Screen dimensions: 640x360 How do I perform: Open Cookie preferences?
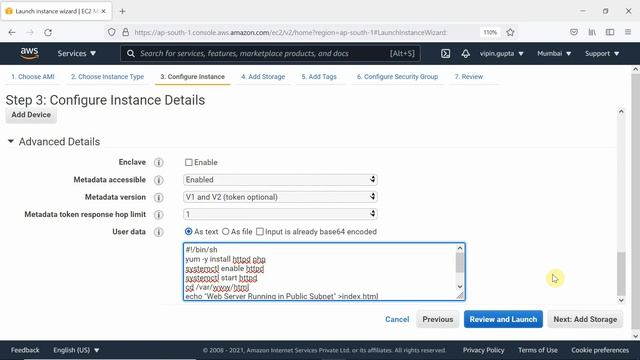coord(600,350)
